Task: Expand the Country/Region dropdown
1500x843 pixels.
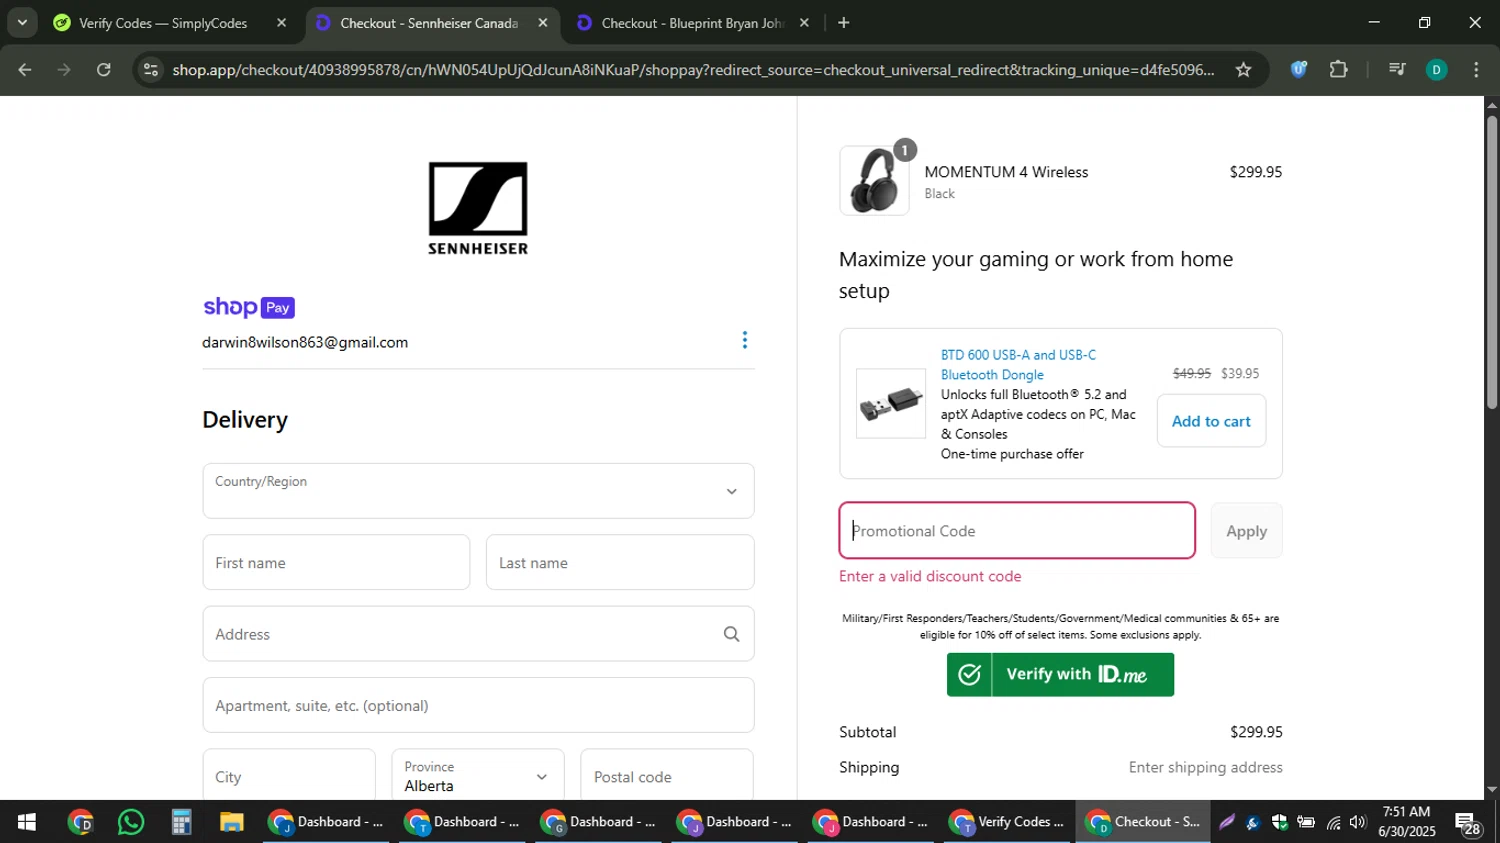Action: pyautogui.click(x=478, y=490)
